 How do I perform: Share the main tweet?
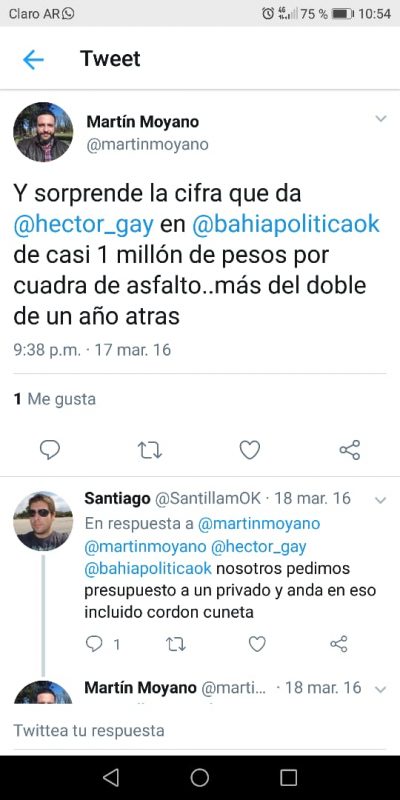[350, 450]
